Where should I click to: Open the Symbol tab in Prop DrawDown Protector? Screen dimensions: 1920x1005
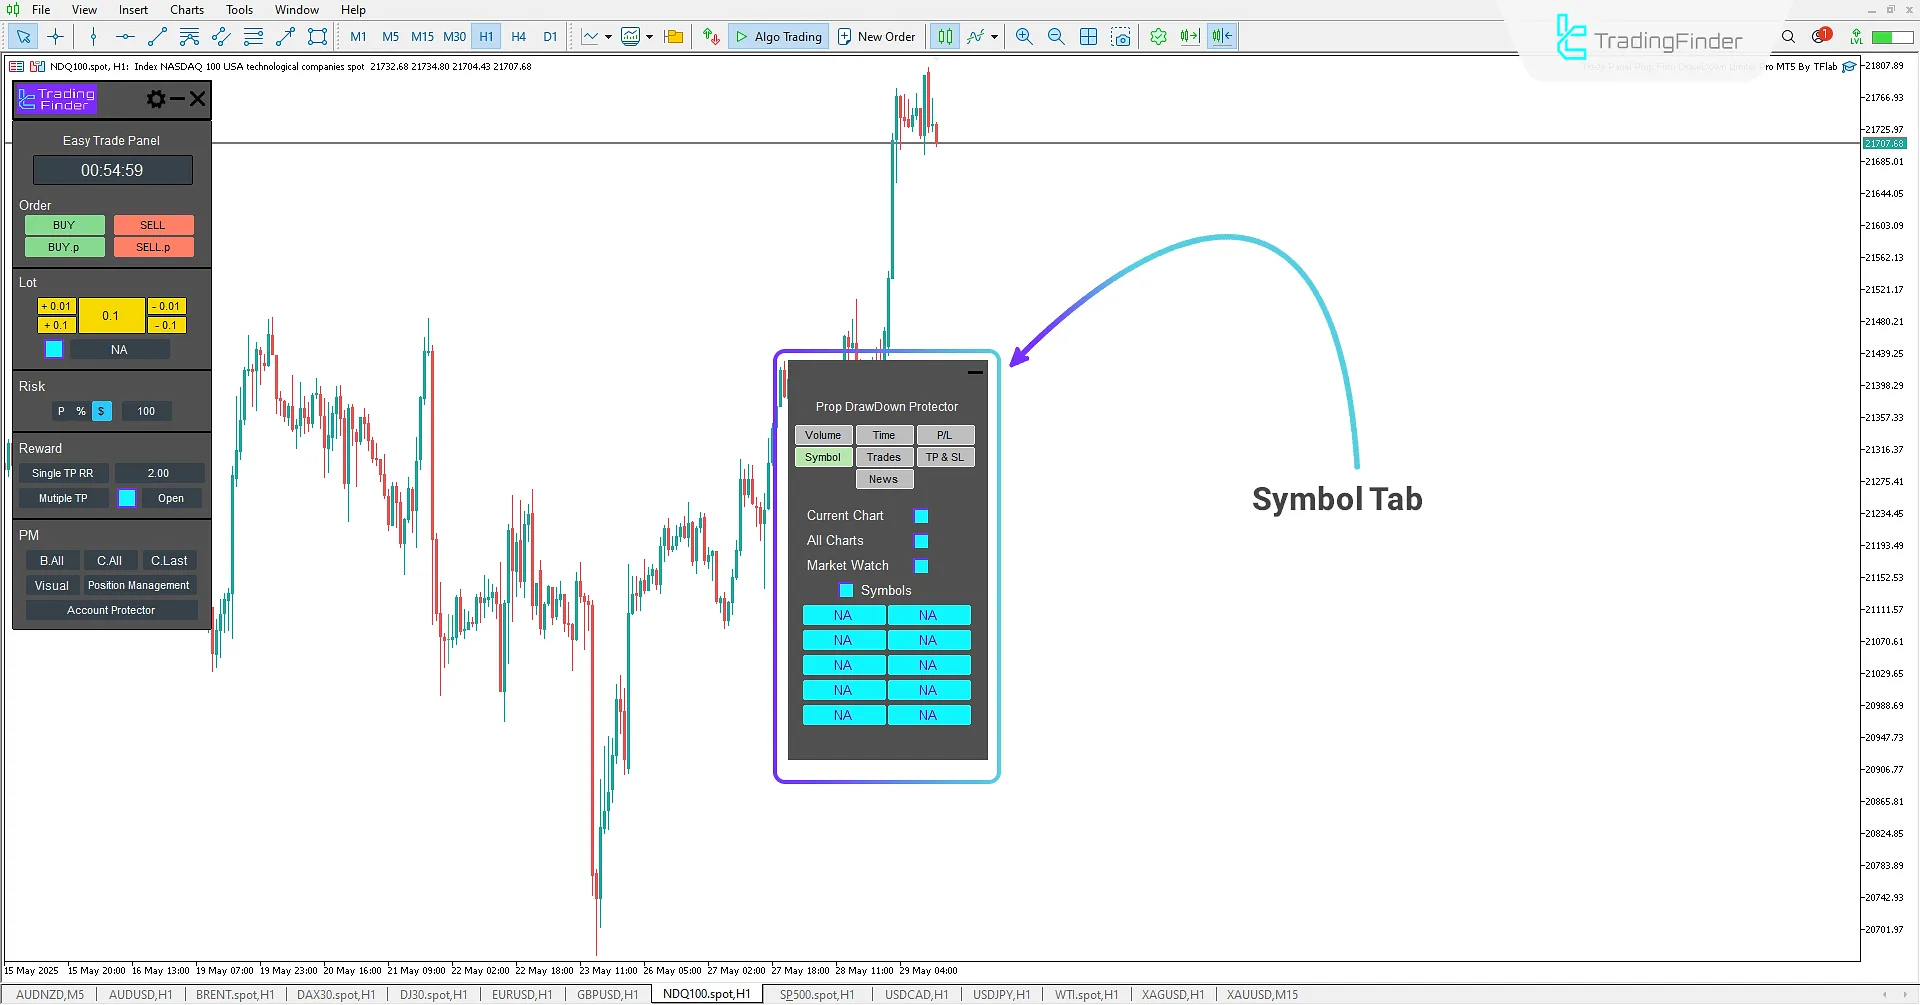coord(823,457)
